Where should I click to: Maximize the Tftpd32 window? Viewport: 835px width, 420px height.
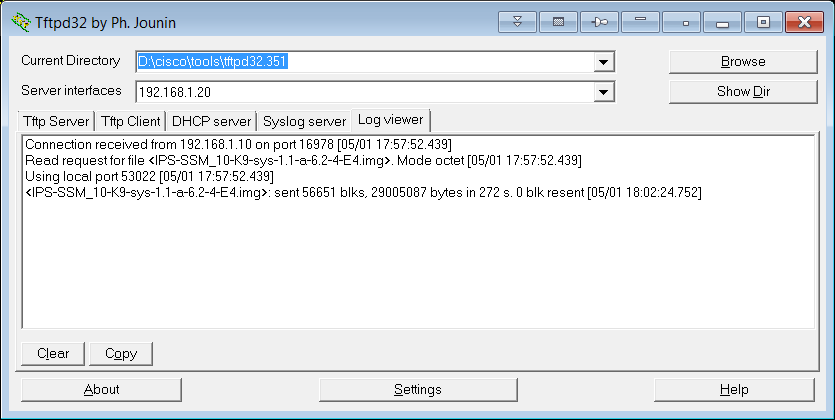(x=763, y=22)
